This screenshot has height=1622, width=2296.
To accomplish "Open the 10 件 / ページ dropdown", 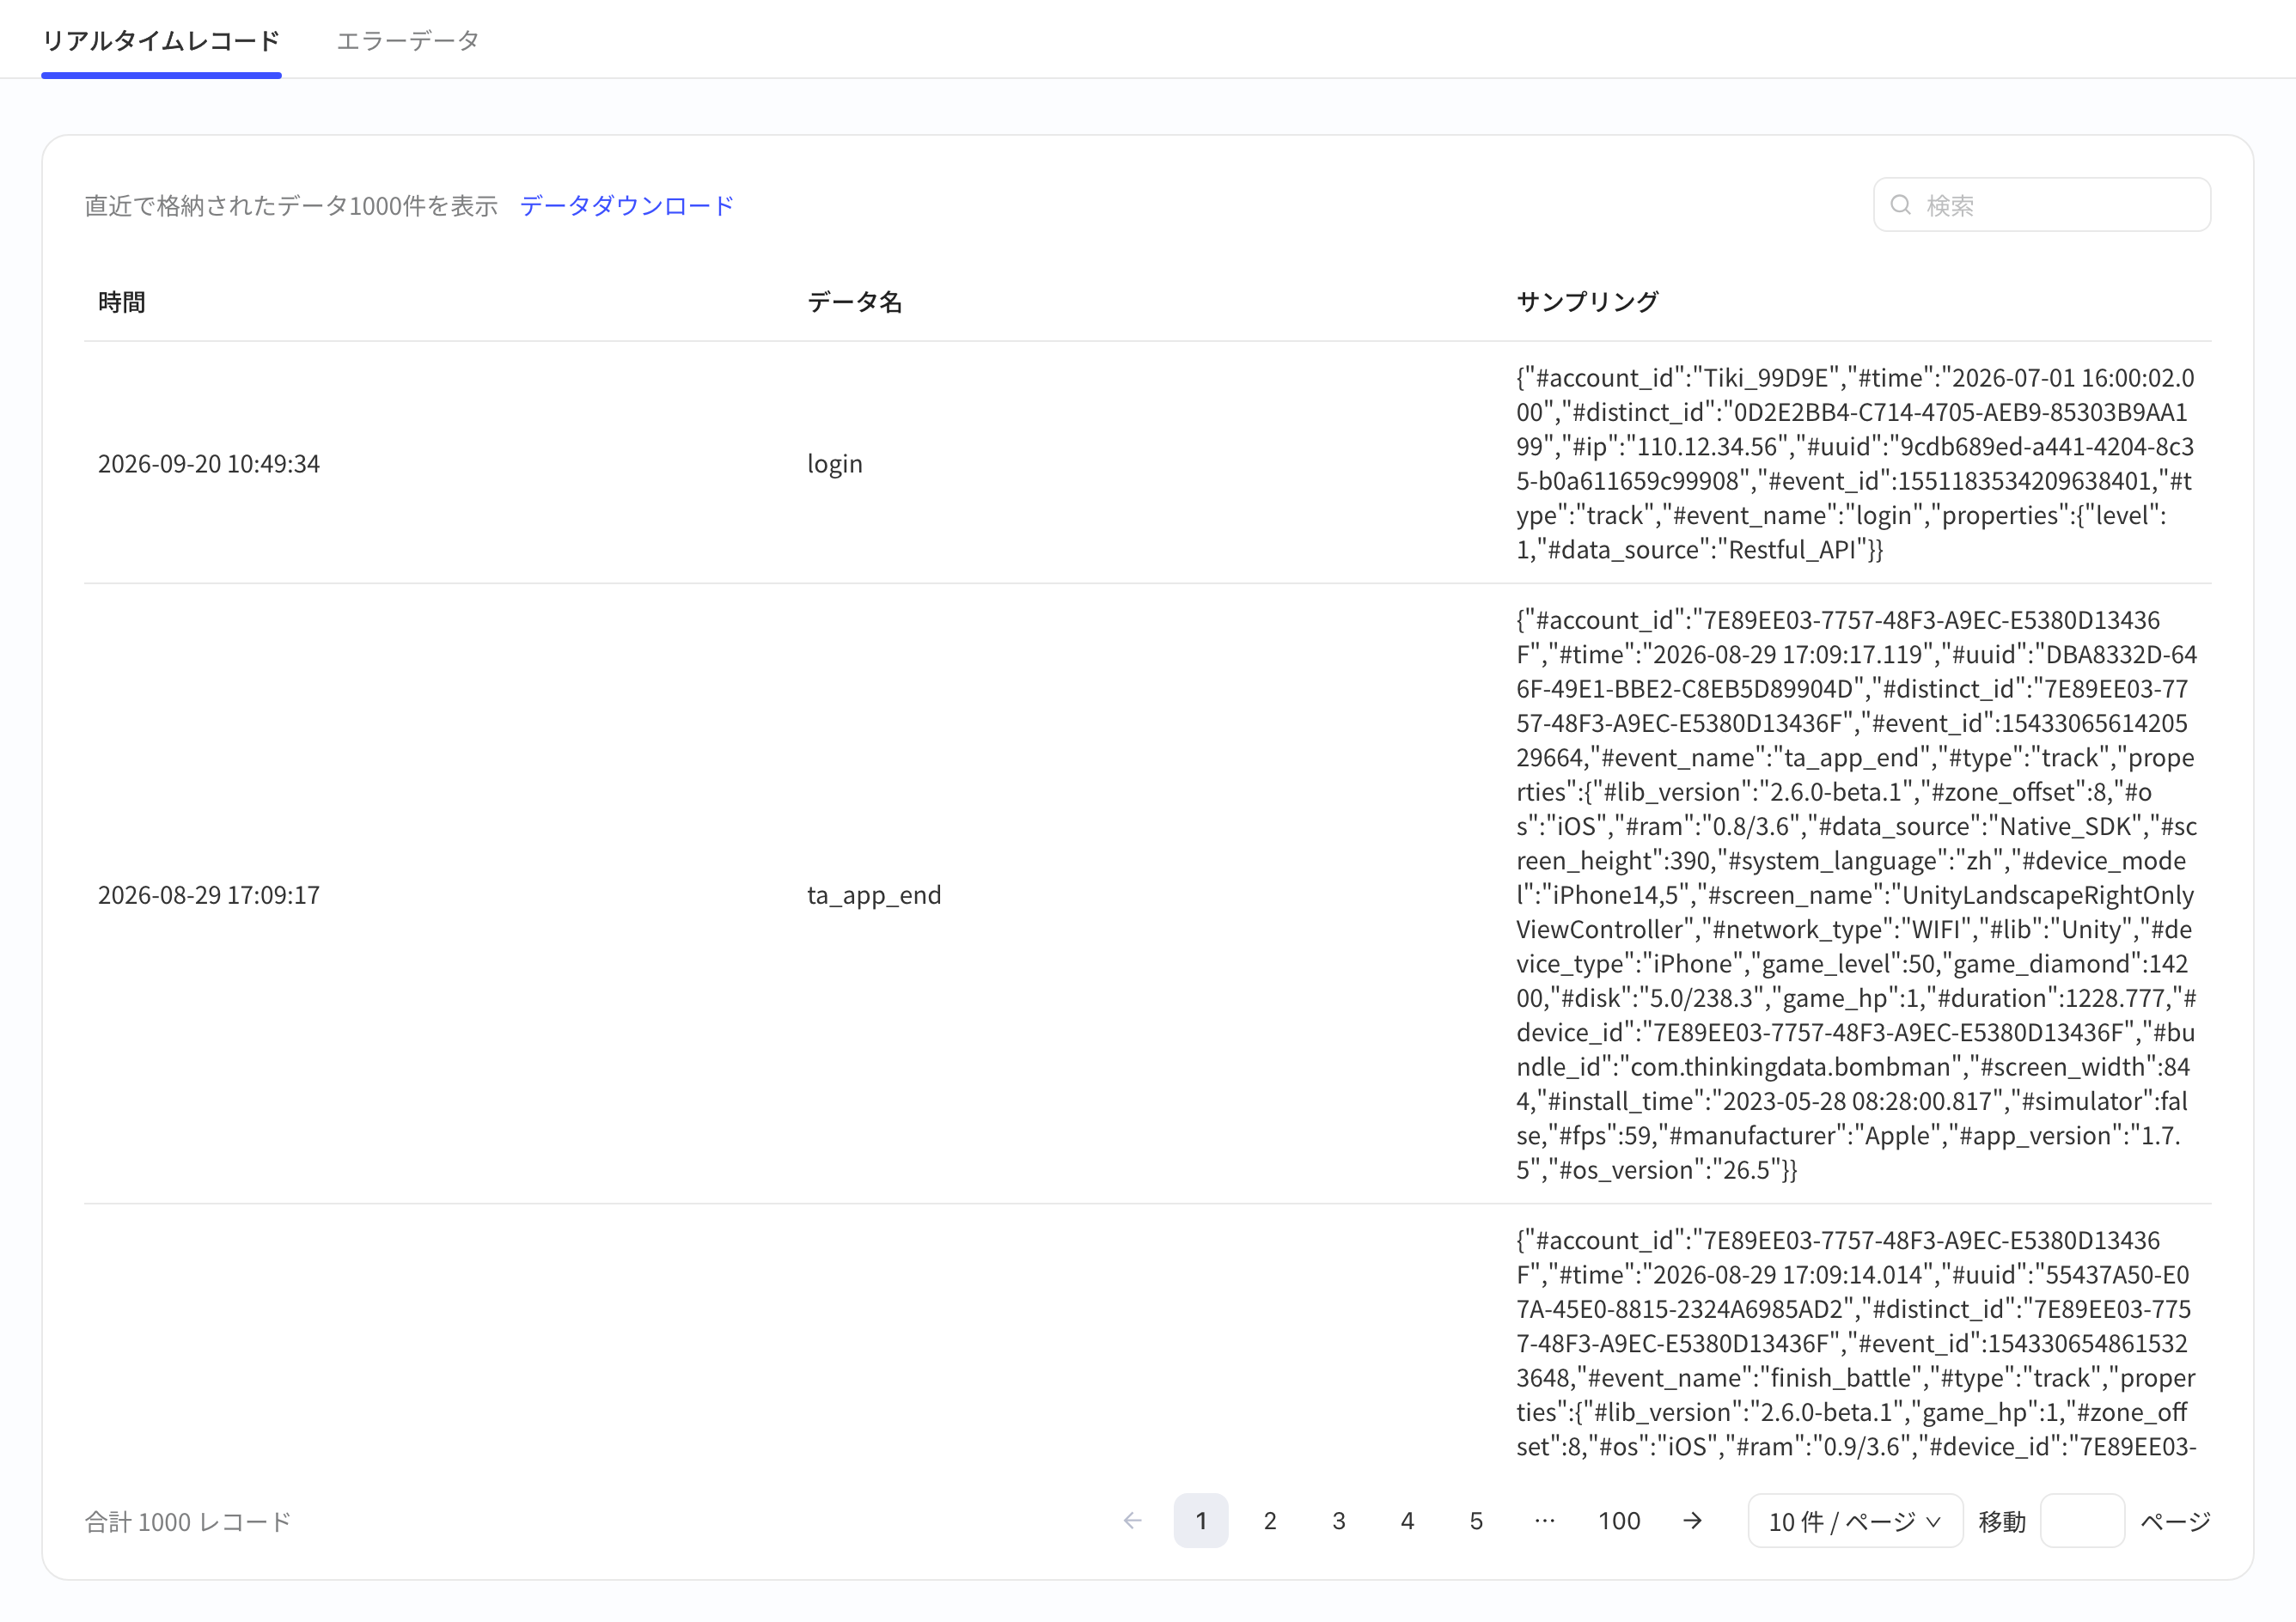I will [1855, 1521].
